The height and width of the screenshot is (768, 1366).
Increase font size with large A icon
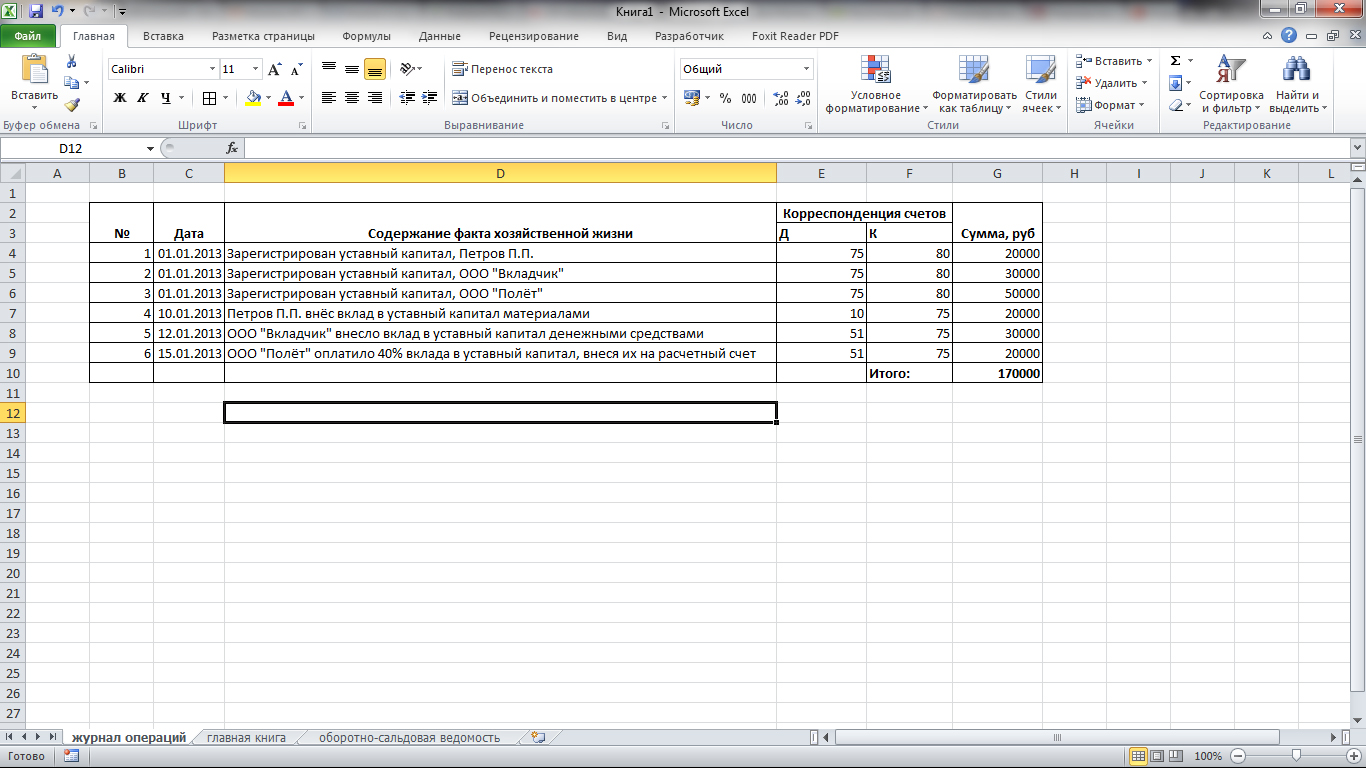coord(276,69)
